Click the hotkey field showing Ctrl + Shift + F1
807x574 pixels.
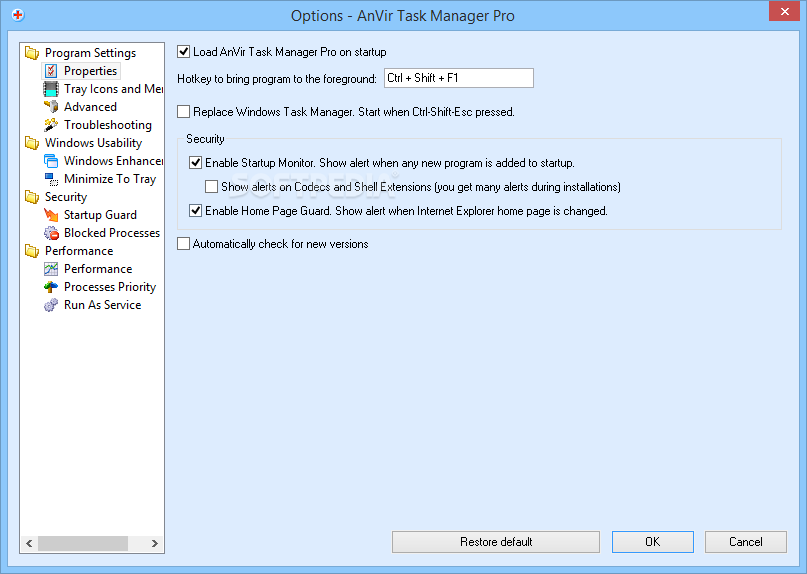point(459,78)
